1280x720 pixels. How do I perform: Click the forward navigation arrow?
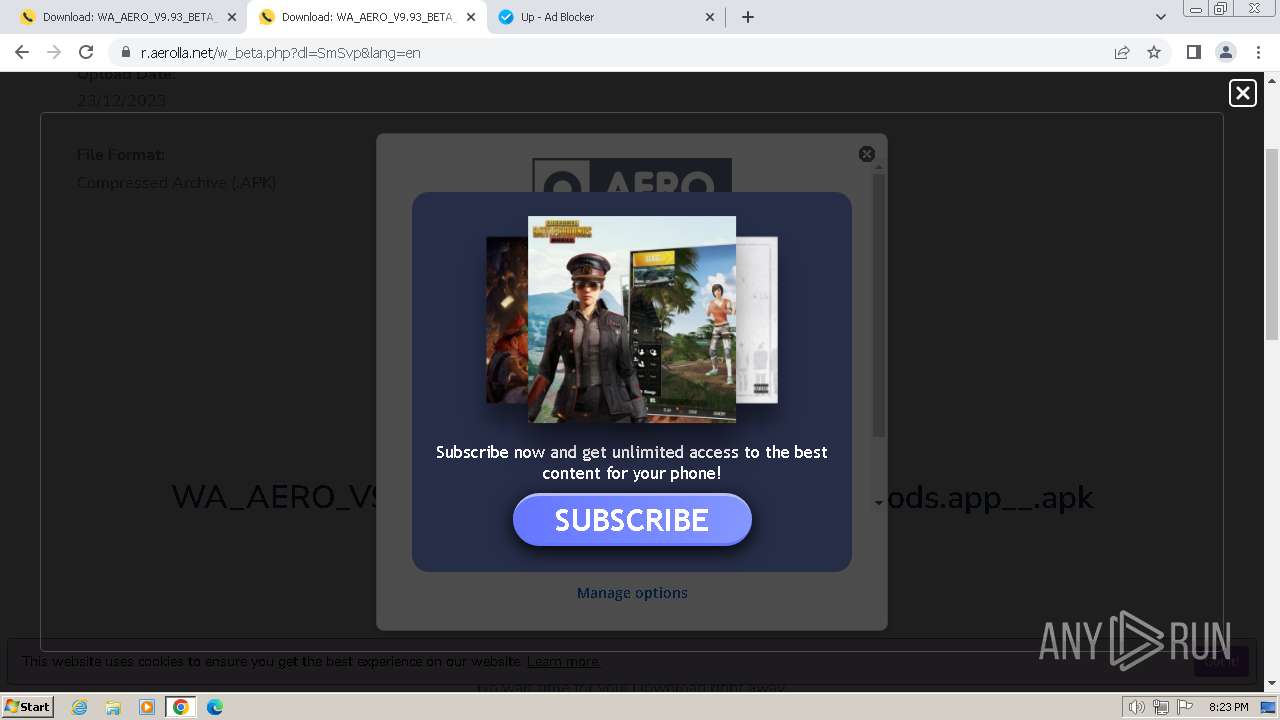tap(54, 52)
